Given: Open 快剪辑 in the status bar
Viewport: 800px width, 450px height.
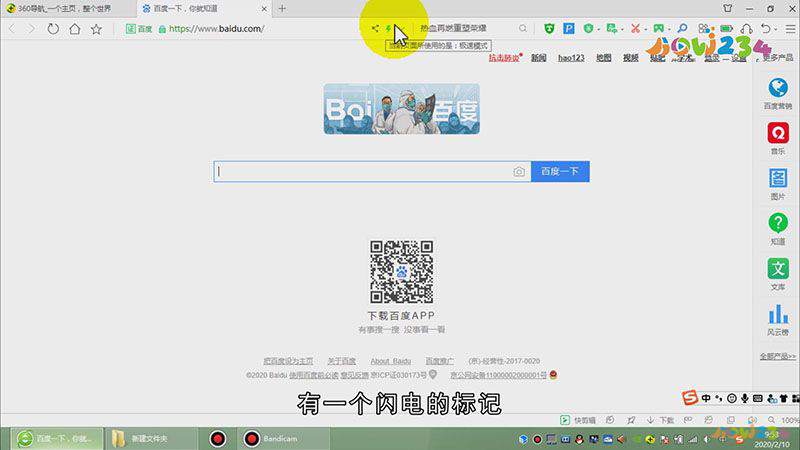Looking at the screenshot, I should [578, 420].
